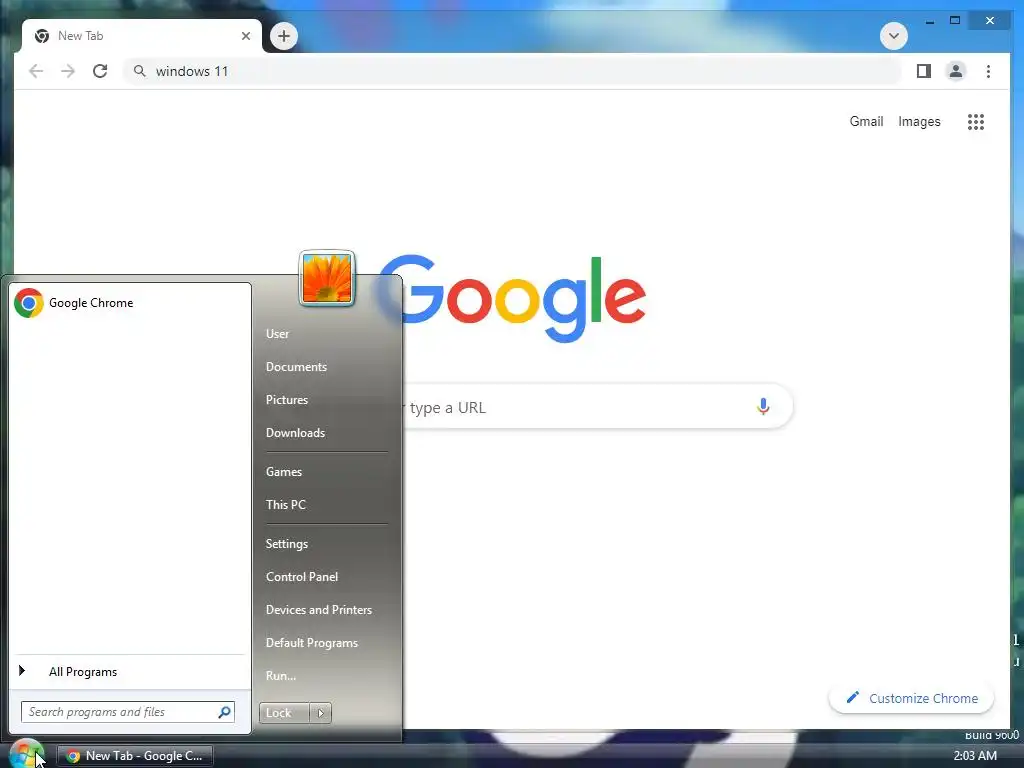Viewport: 1024px width, 768px height.
Task: Toggle the Chrome side panel icon
Action: 923,71
